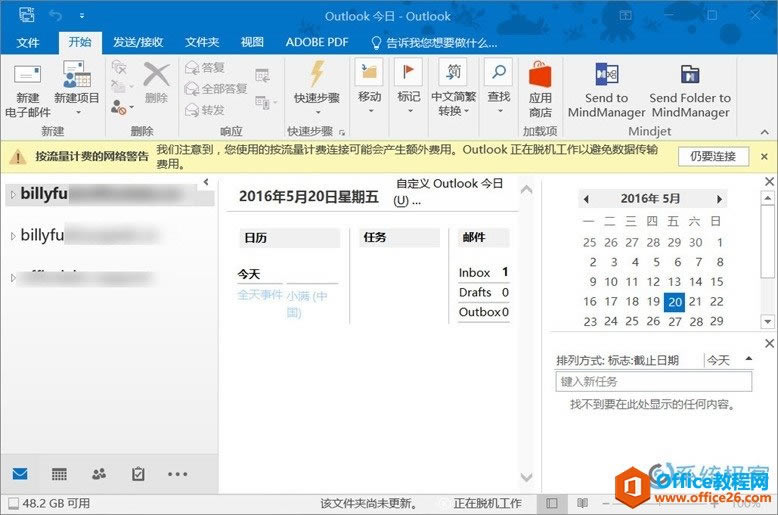Switch to Calendar view icon
Viewport: 778px width, 515px height.
pos(59,474)
